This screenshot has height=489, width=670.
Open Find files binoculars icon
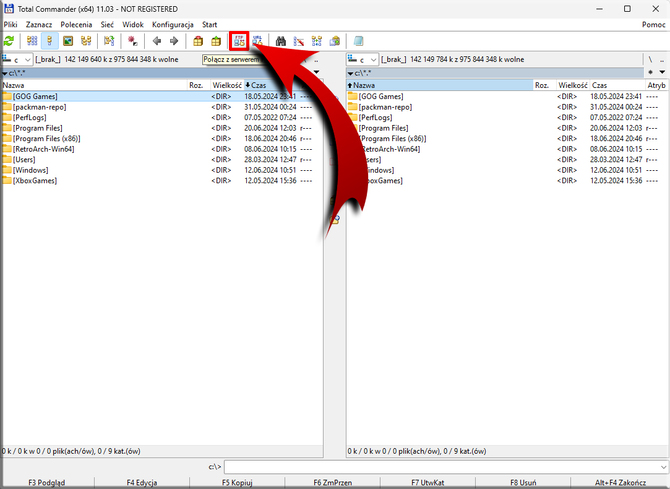[281, 41]
